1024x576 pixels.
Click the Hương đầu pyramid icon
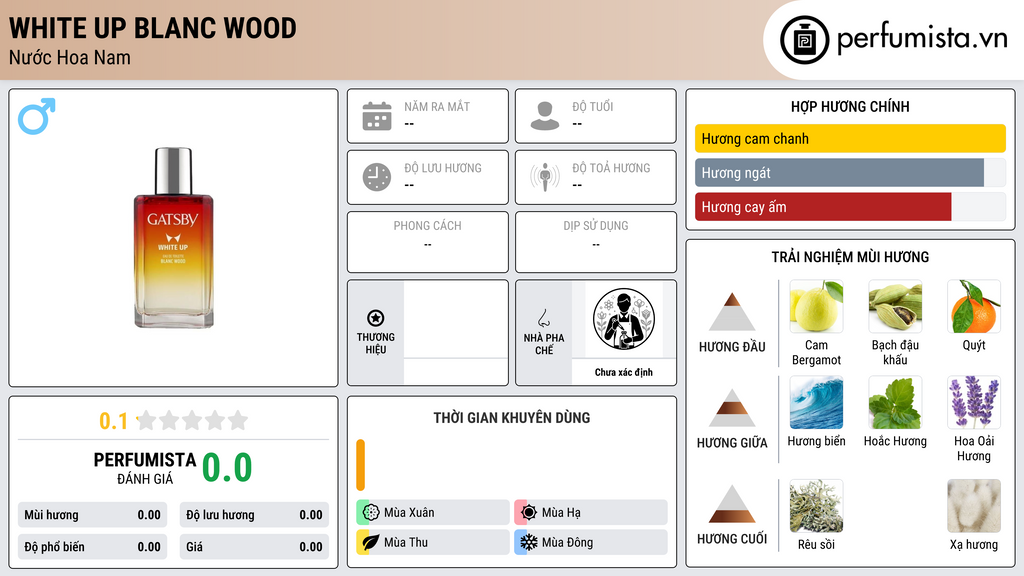pos(732,312)
